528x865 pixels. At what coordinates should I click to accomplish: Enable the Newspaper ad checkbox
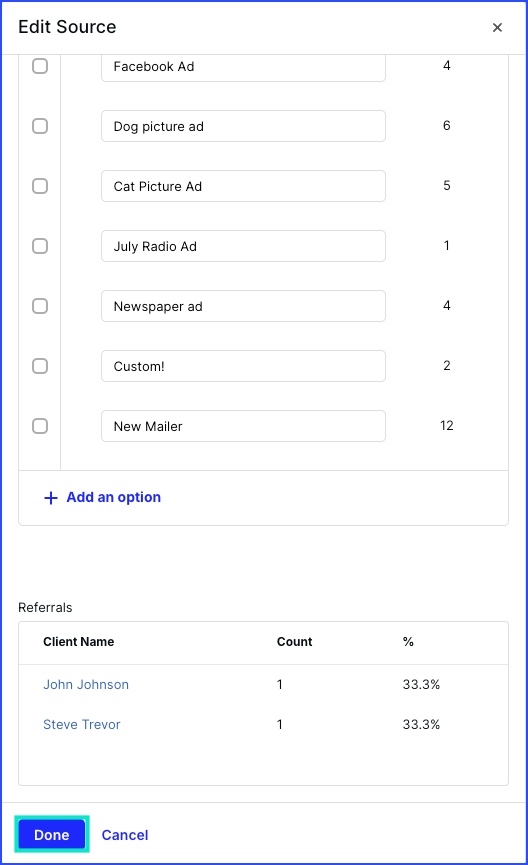click(x=40, y=306)
